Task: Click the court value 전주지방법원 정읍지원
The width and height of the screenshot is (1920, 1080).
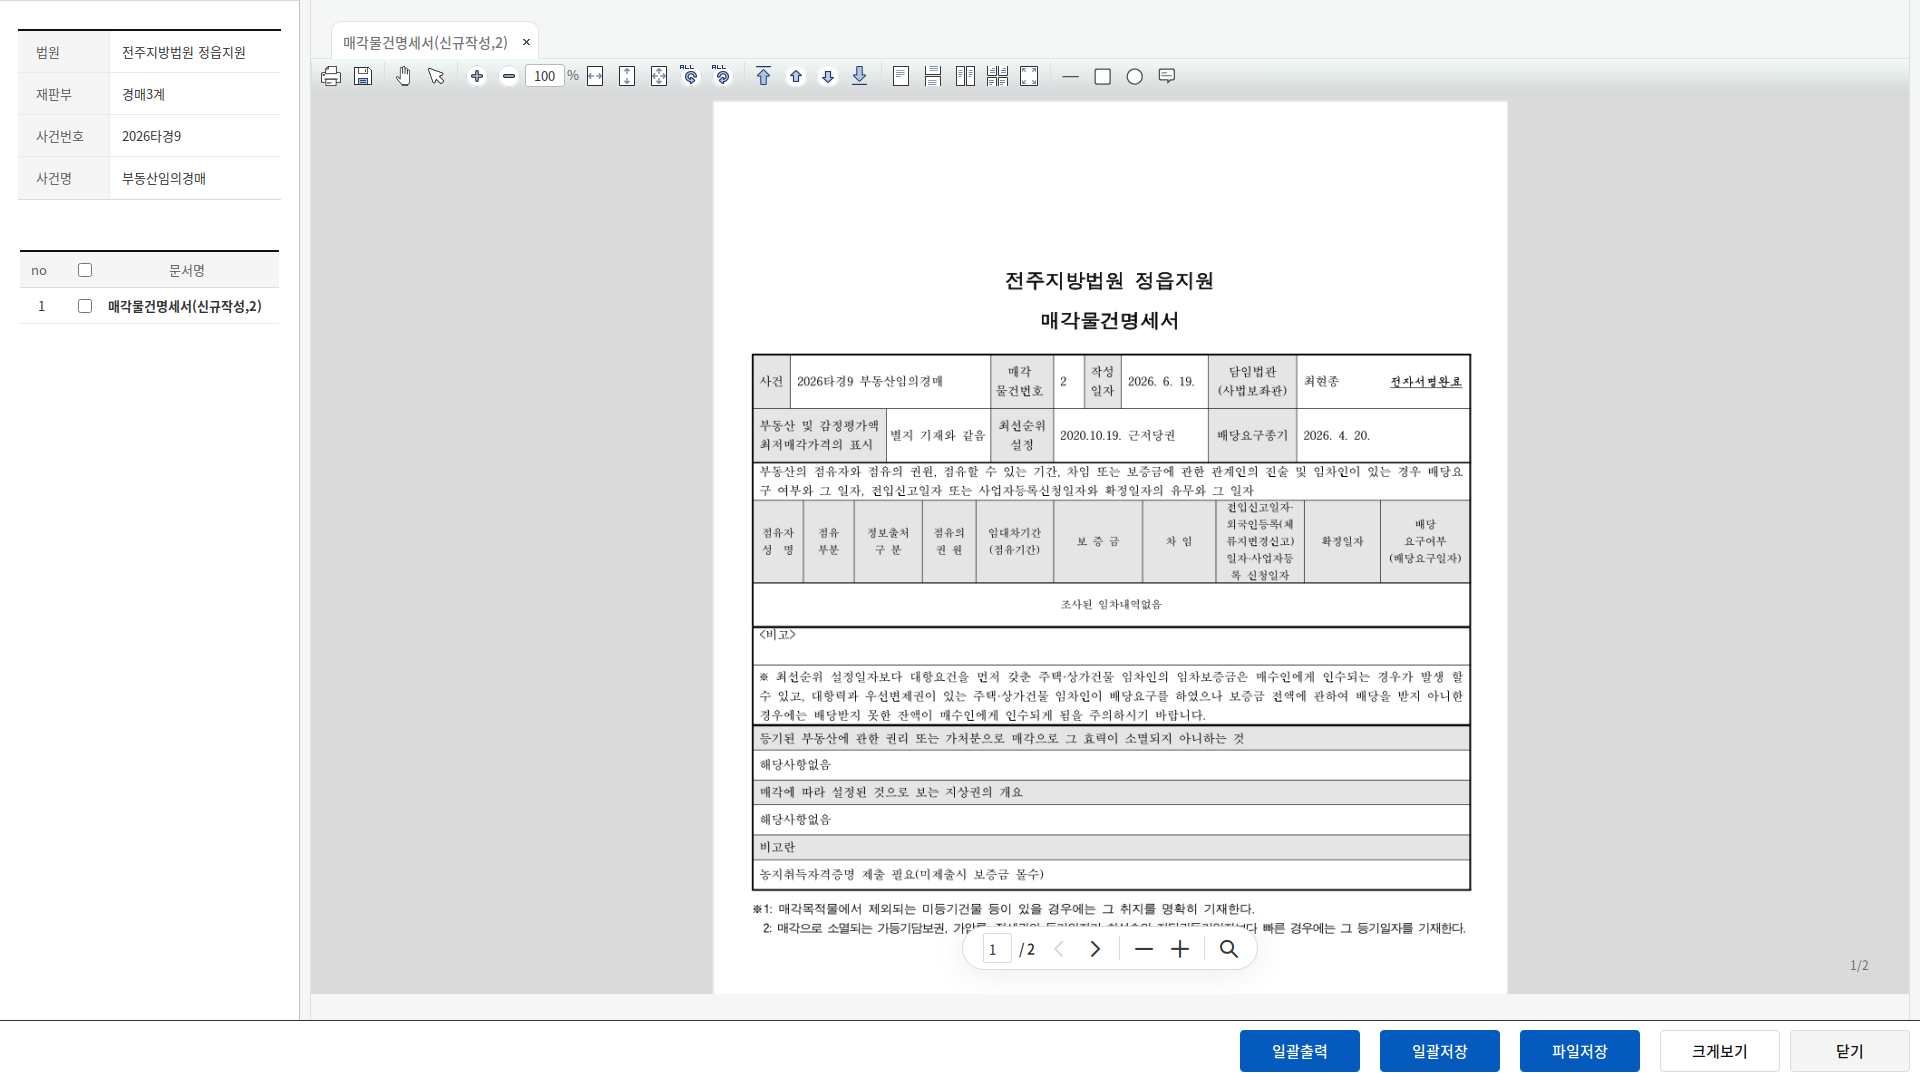Action: [x=184, y=52]
